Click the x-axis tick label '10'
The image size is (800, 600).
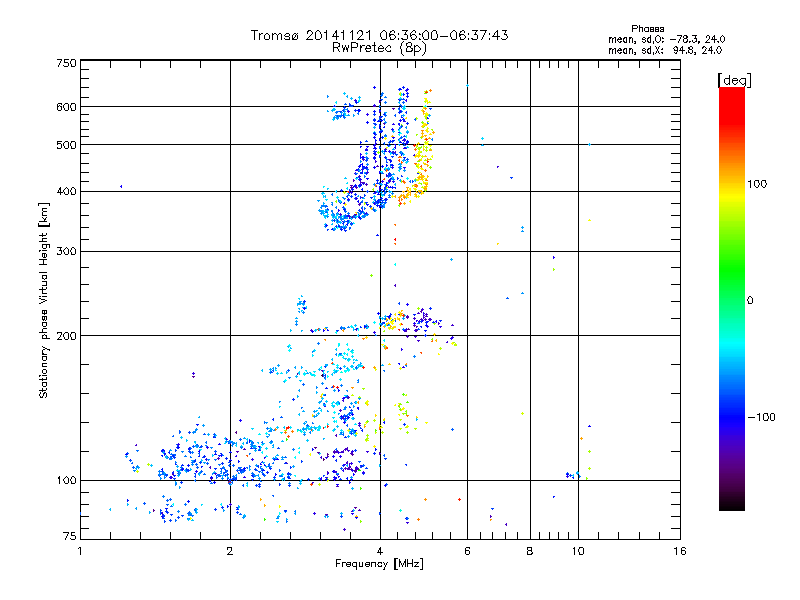tap(578, 551)
